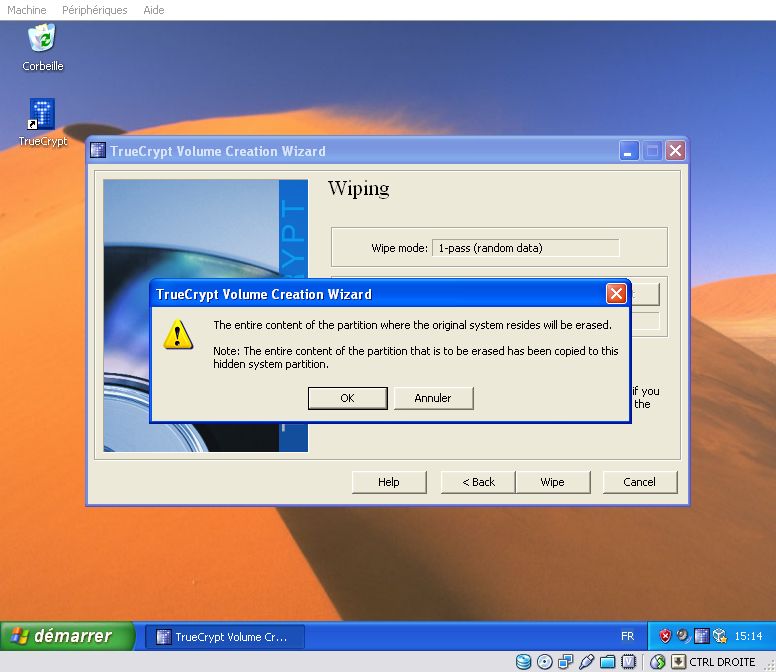Click the FR language indicator
The width and height of the screenshot is (776, 672).
(x=628, y=636)
